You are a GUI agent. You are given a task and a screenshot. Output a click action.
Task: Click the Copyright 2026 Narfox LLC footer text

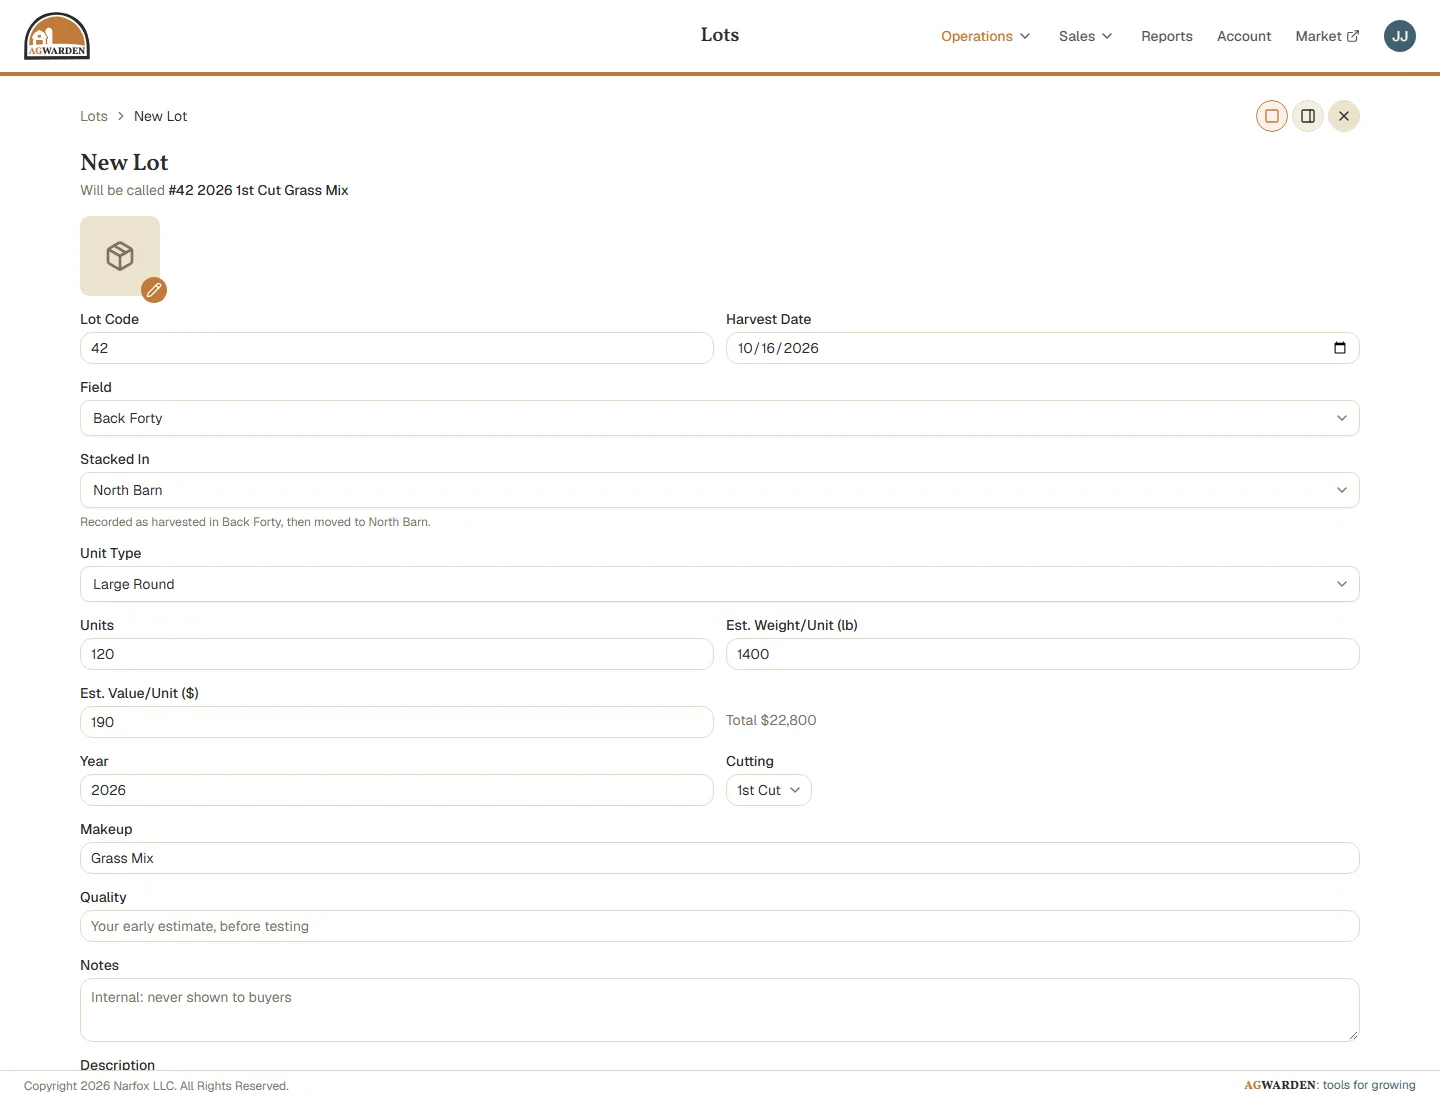point(156,1086)
